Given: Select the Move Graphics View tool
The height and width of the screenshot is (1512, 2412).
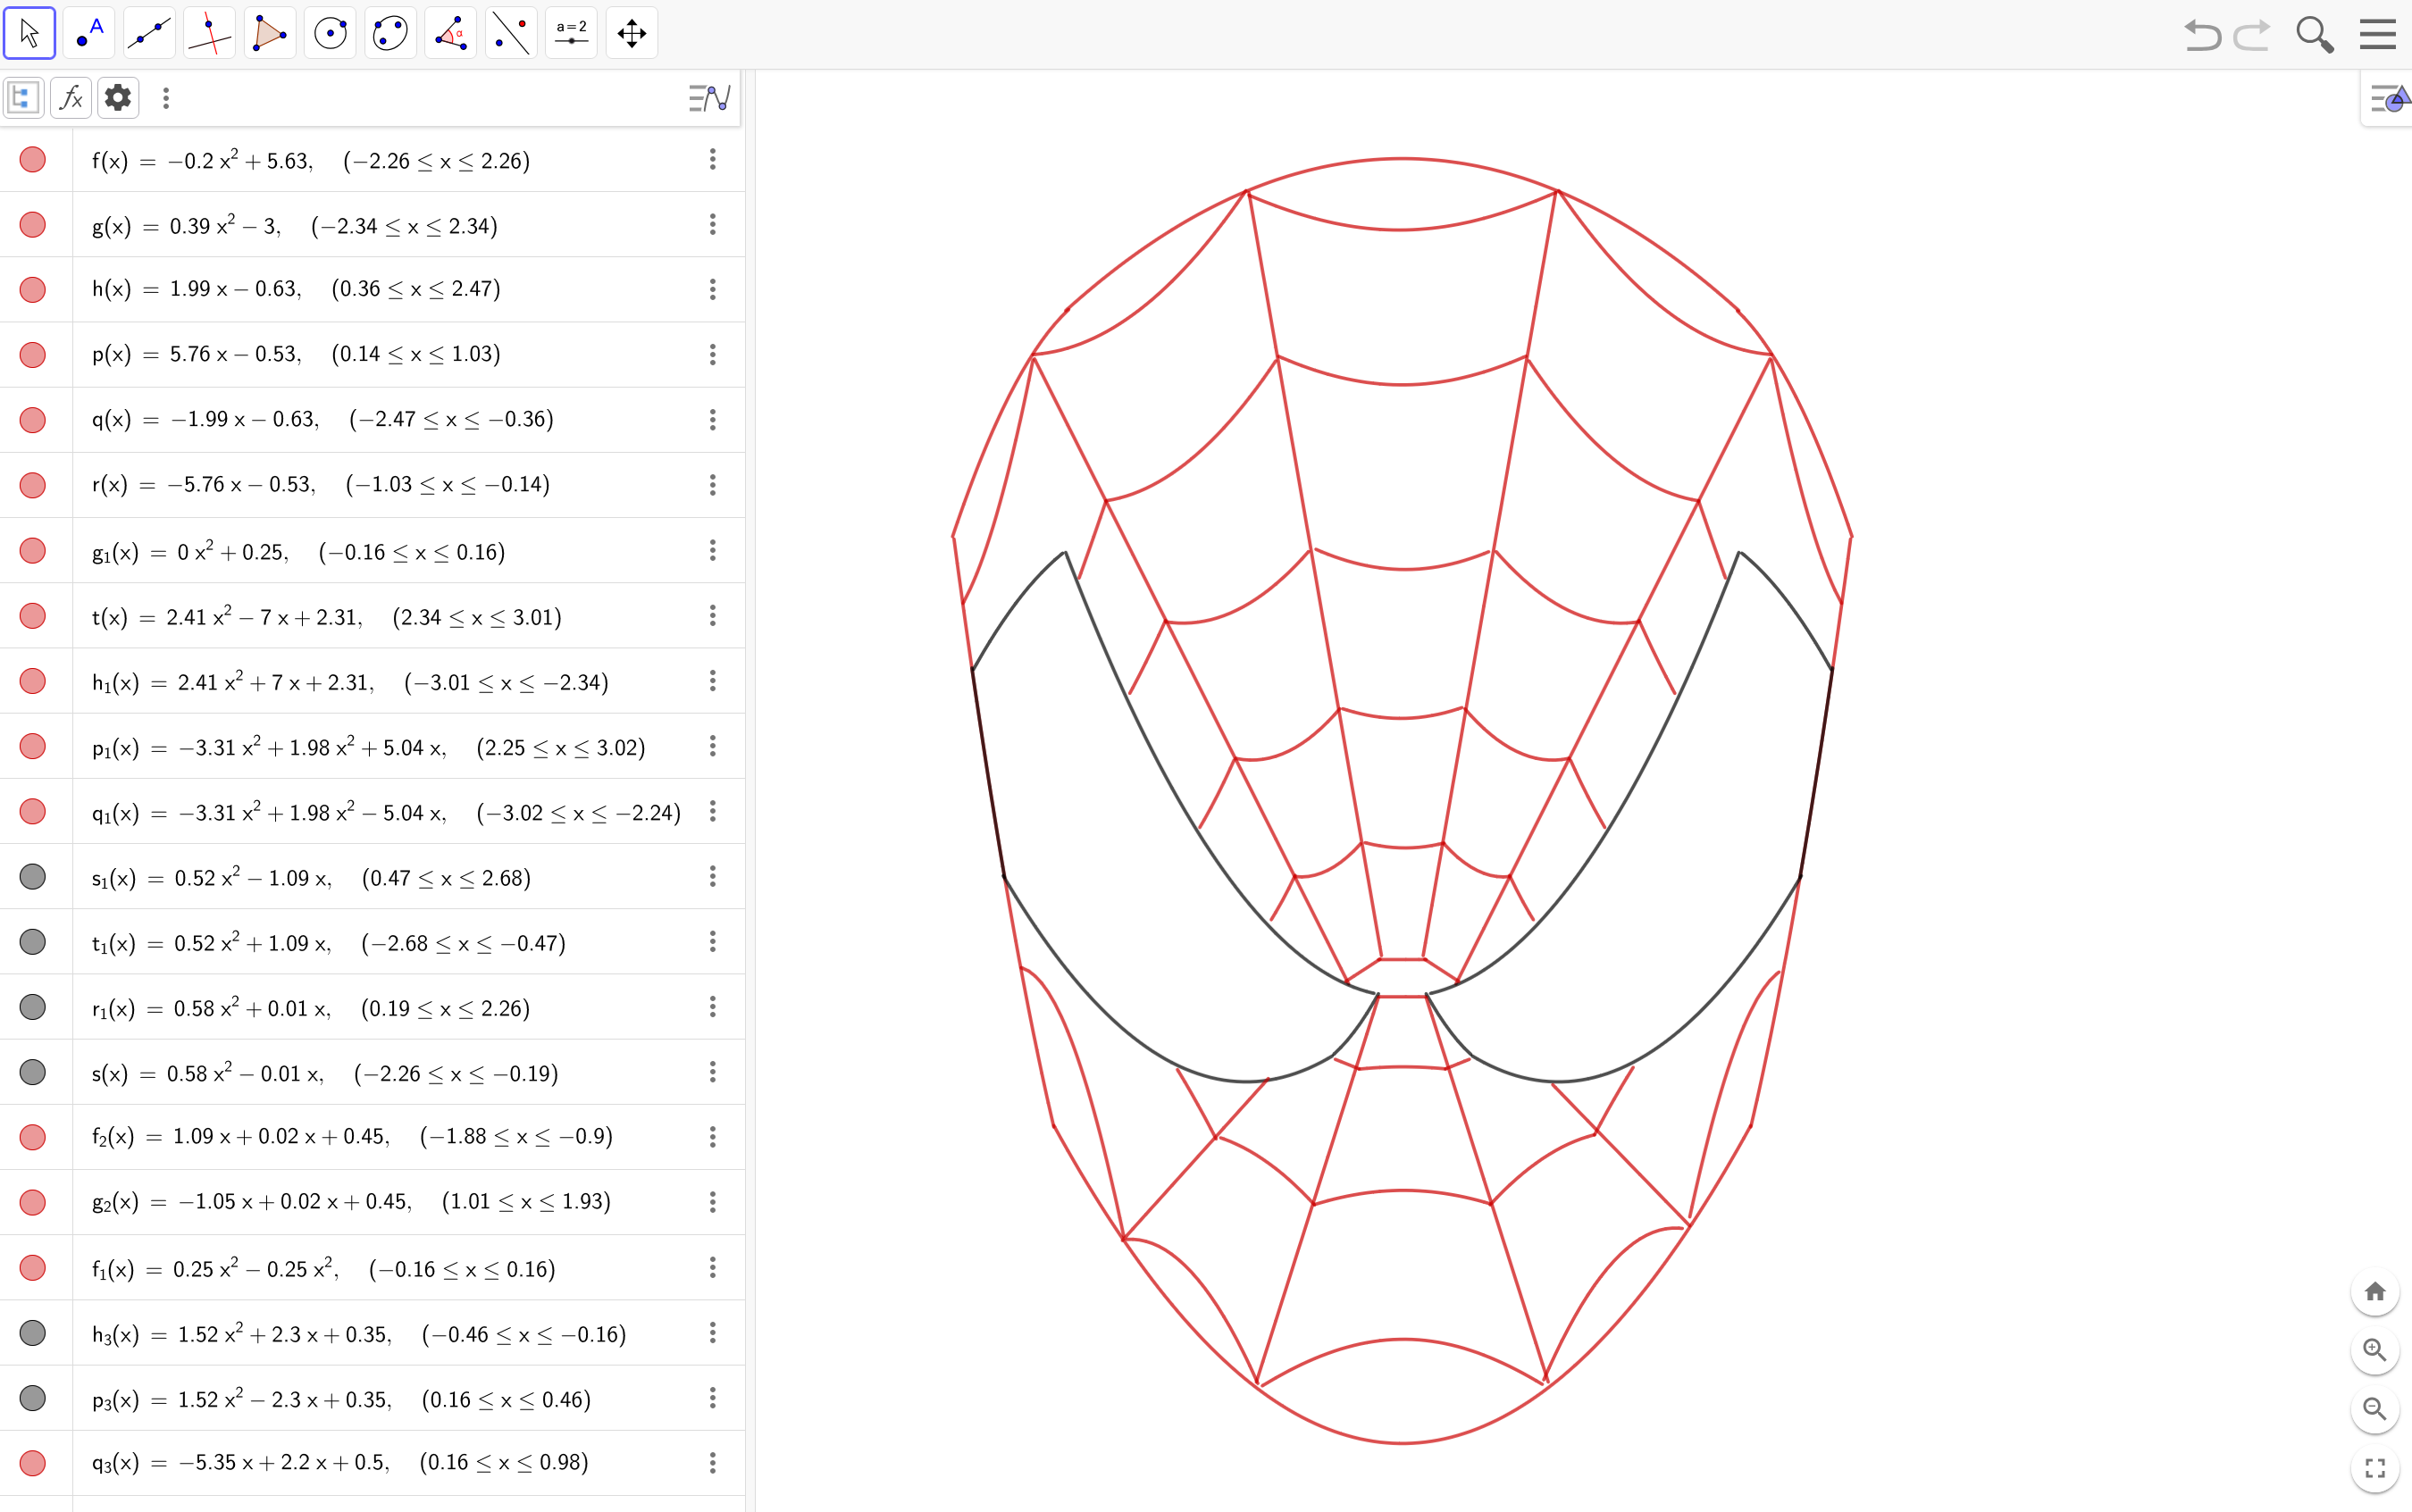Looking at the screenshot, I should coord(631,33).
